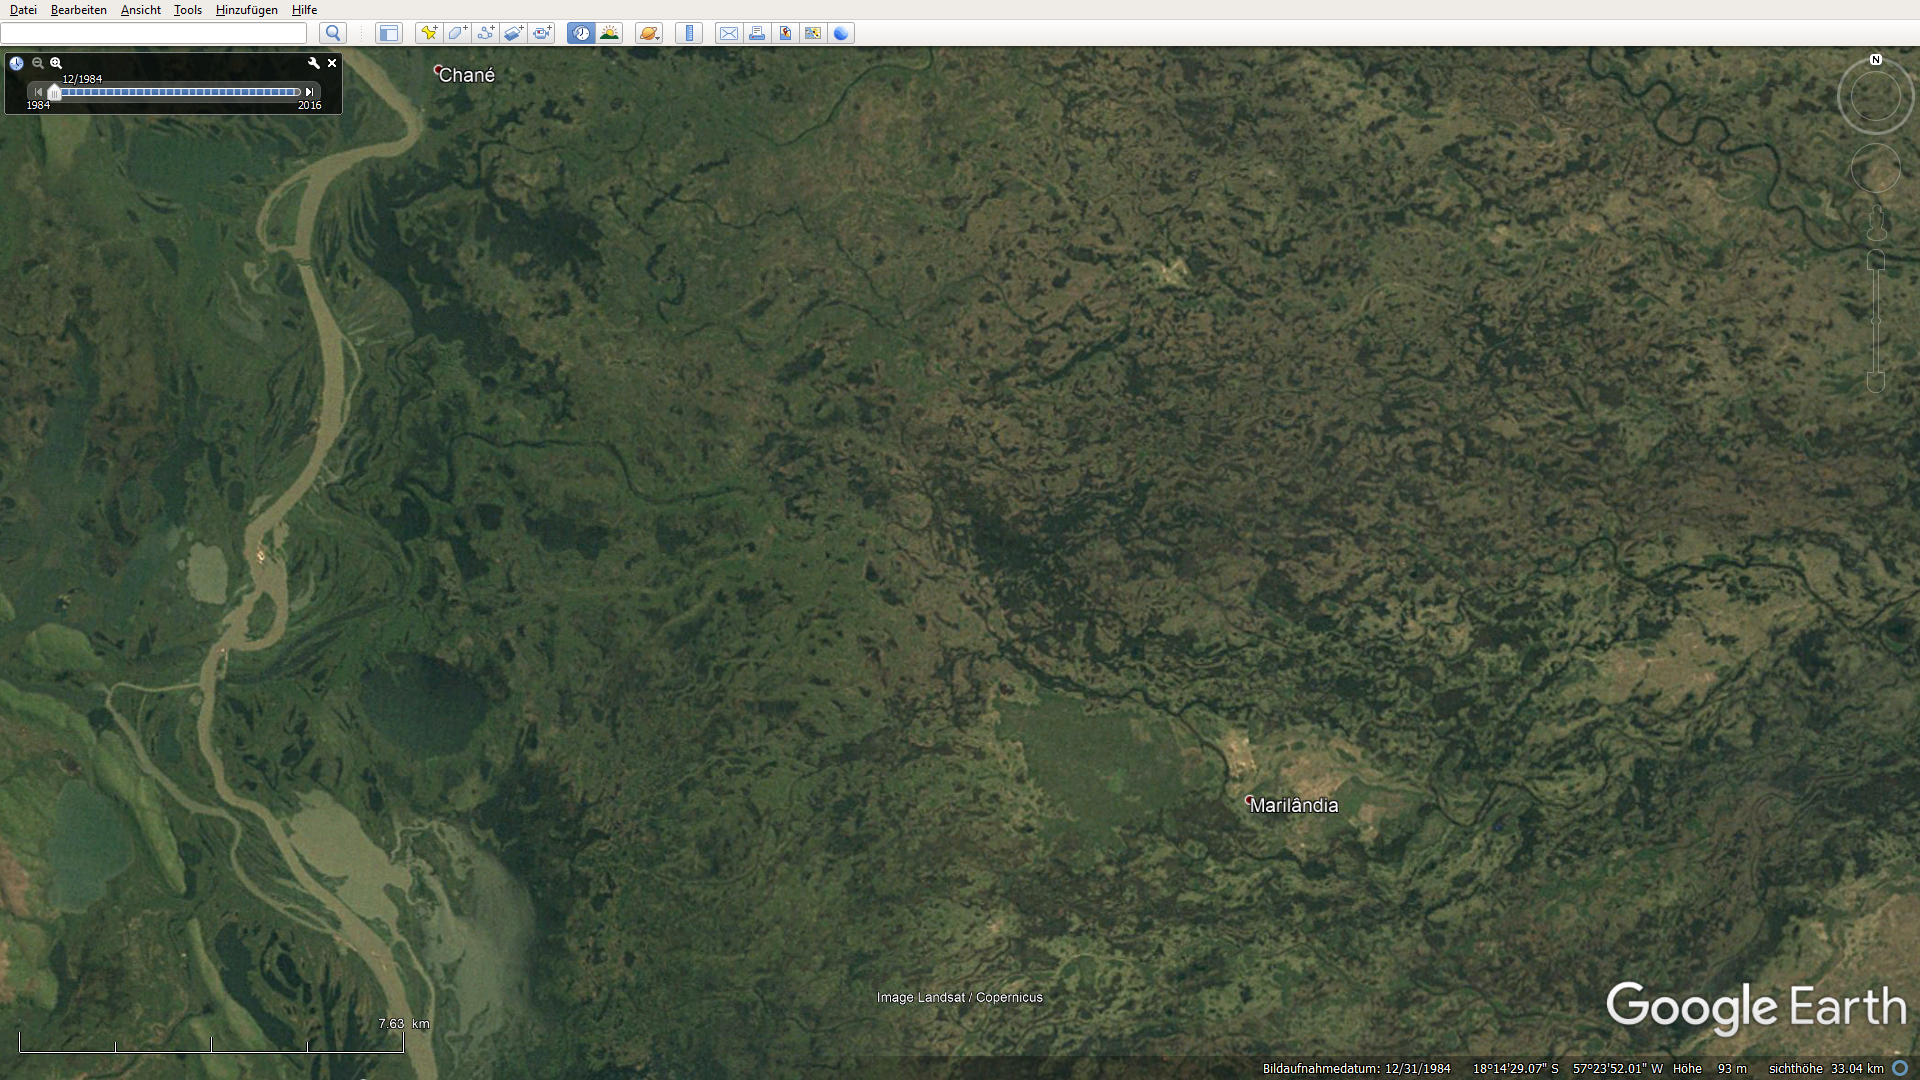Click the move joystick control
This screenshot has height=1080, width=1920.
[x=1875, y=168]
